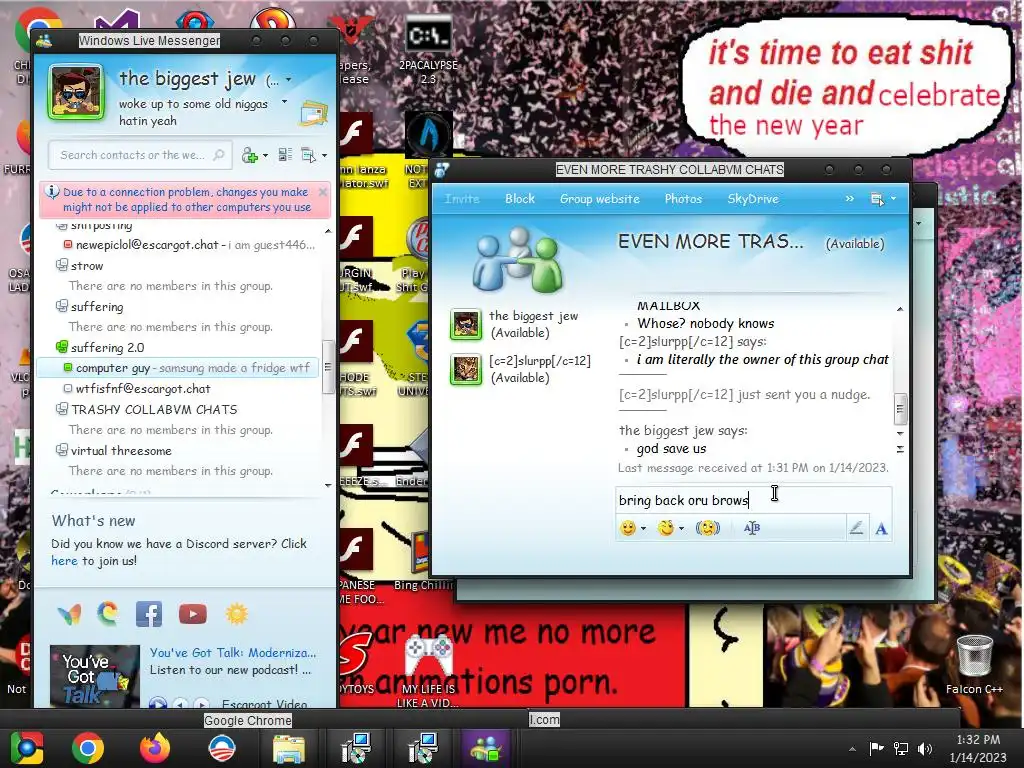This screenshot has height=768, width=1024.
Task: Click the You've Got Talk podcast thumbnail
Action: point(95,676)
